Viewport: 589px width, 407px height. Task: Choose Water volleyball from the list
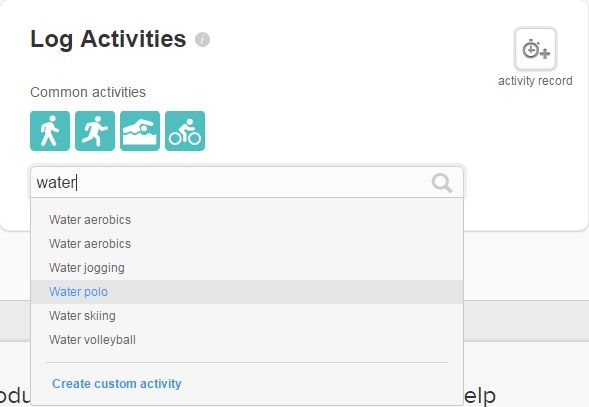(x=247, y=340)
